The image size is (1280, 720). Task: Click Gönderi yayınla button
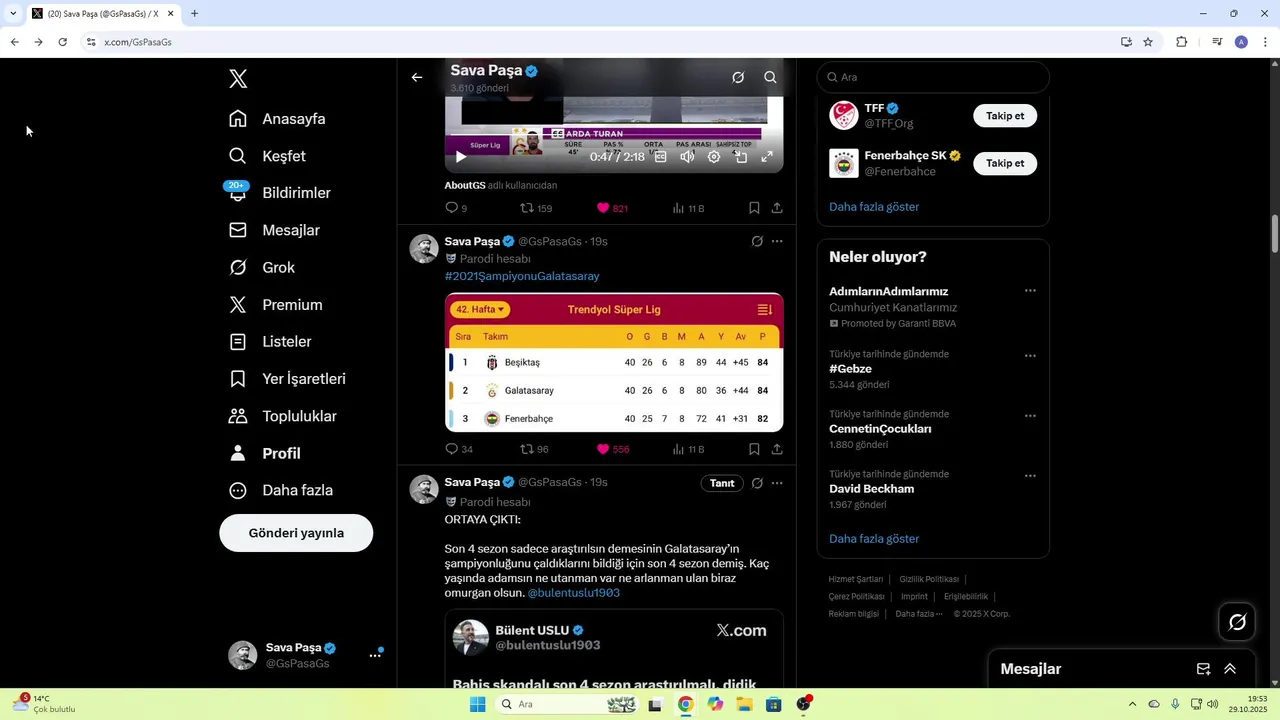tap(296, 533)
